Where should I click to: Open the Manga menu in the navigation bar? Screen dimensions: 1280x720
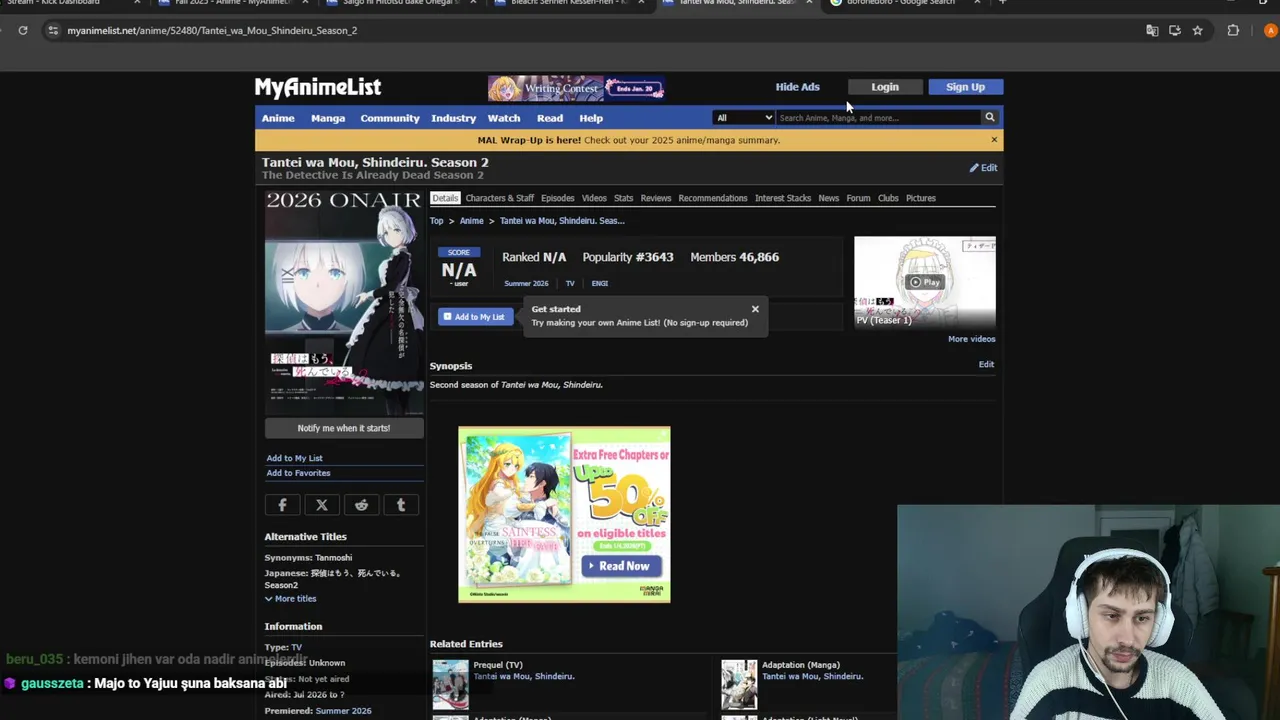tap(328, 118)
